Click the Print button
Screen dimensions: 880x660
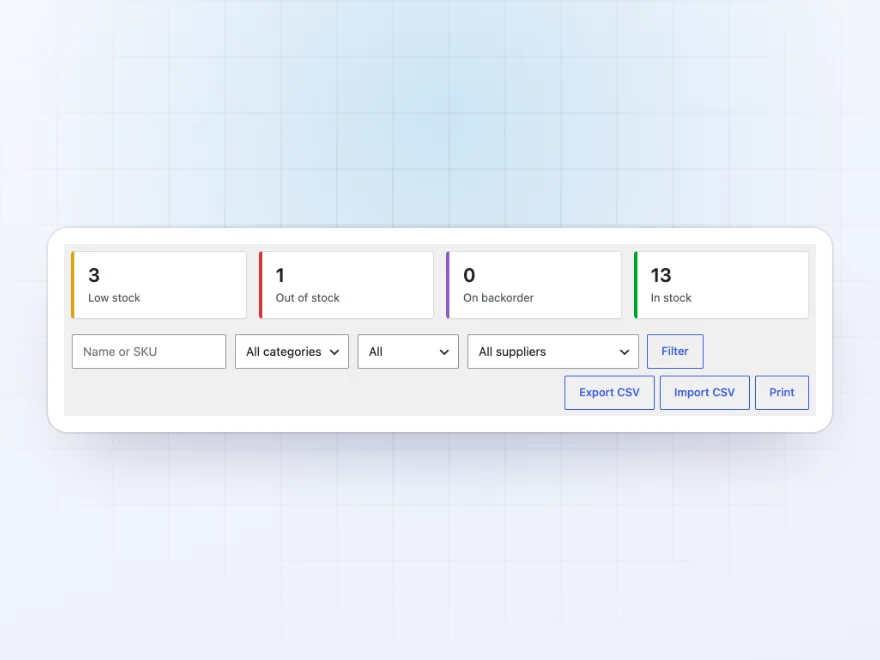point(782,392)
